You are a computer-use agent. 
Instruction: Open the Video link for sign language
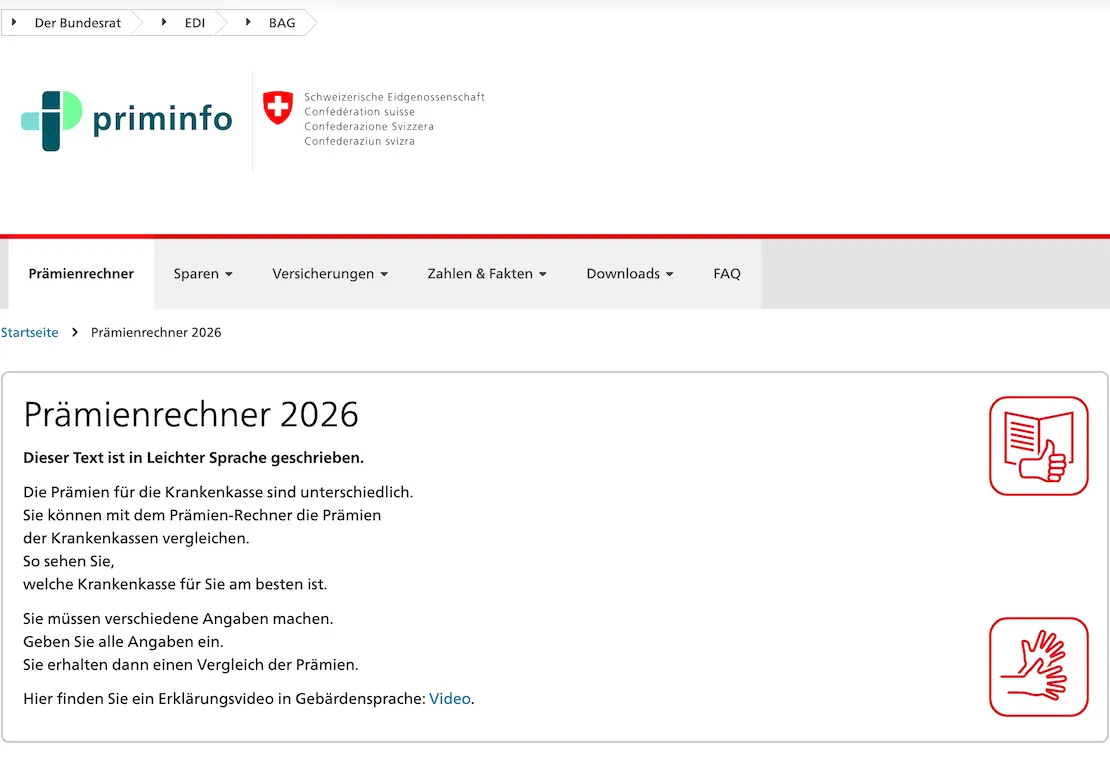(x=449, y=699)
